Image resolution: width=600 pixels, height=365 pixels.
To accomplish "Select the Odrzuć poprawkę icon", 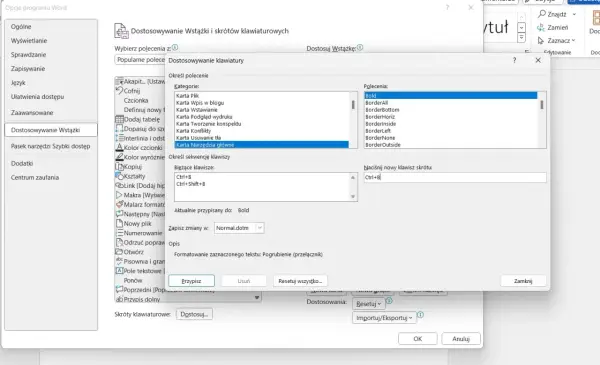I will click(x=119, y=242).
